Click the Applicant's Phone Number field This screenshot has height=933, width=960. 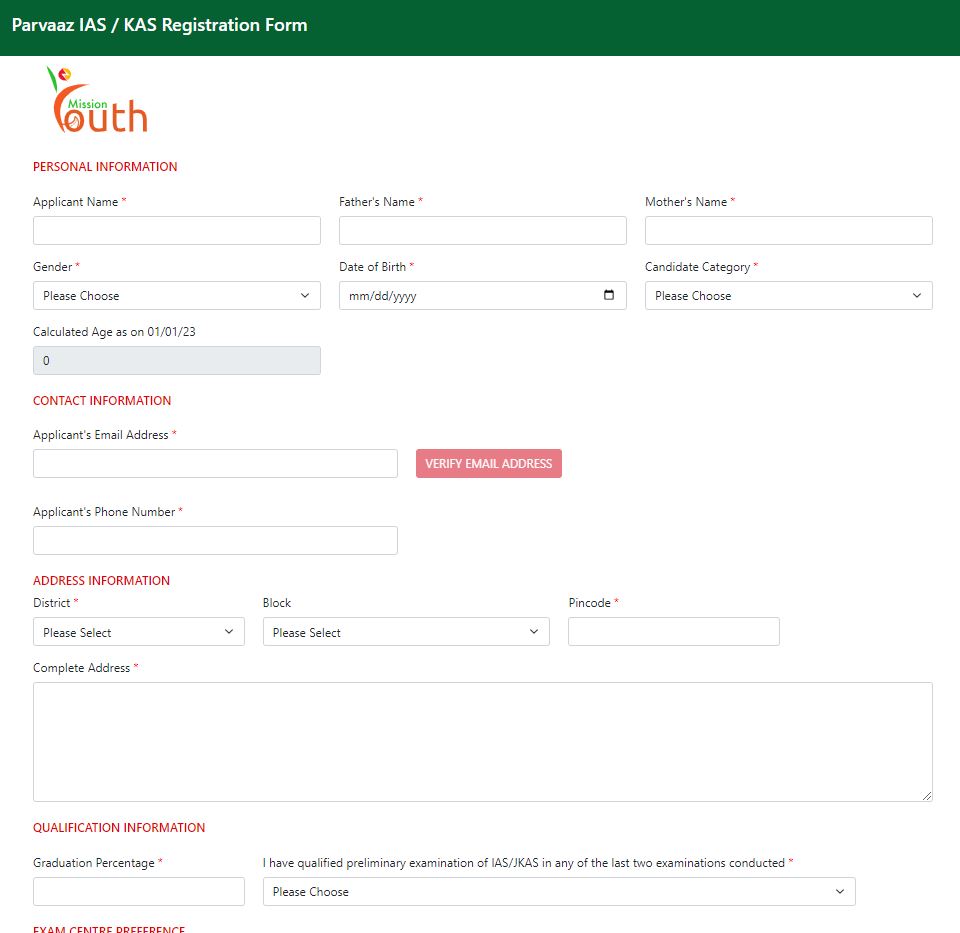coord(215,541)
